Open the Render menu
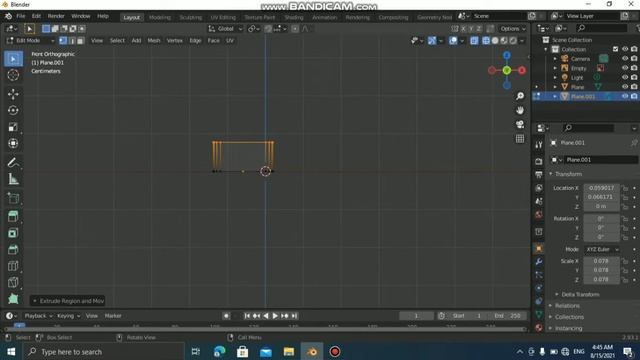Screen dimensions: 640x360 coord(56,16)
